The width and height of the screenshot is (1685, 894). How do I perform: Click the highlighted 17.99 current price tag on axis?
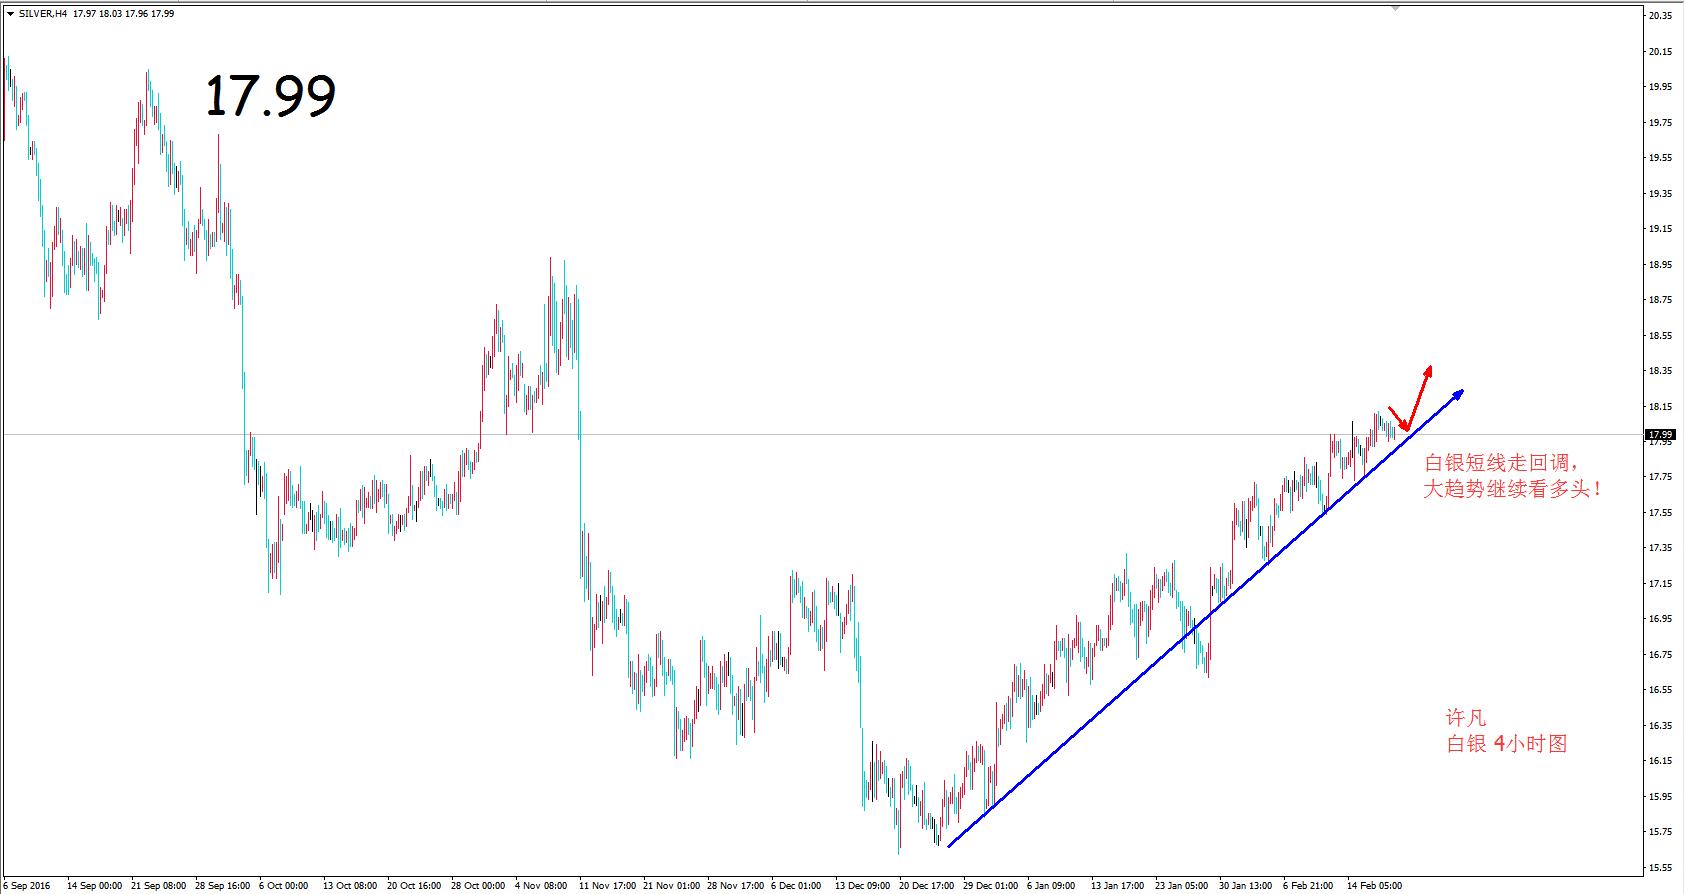click(1661, 435)
